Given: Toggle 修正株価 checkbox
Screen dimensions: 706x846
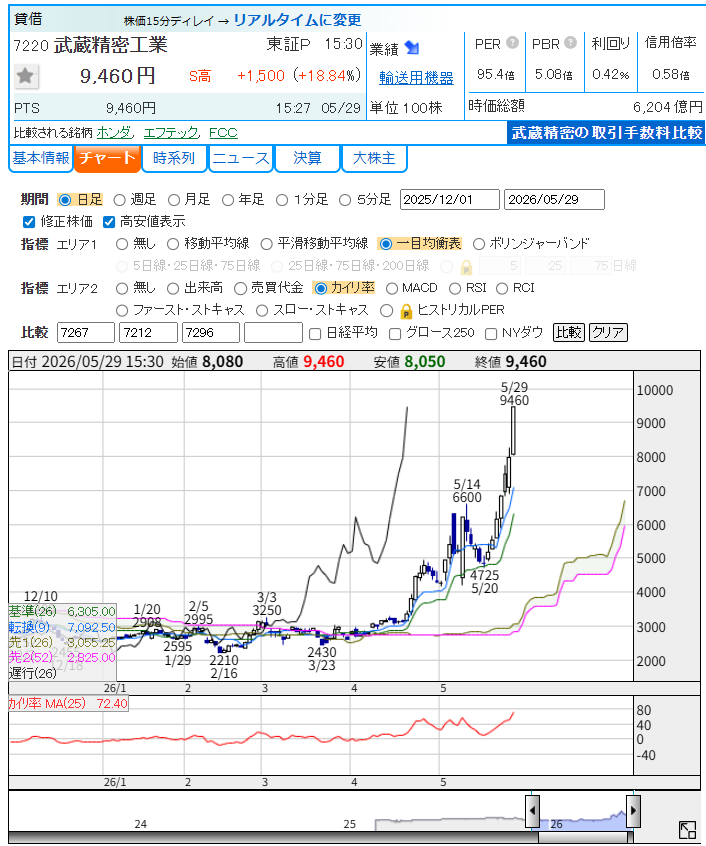Looking at the screenshot, I should click(29, 222).
